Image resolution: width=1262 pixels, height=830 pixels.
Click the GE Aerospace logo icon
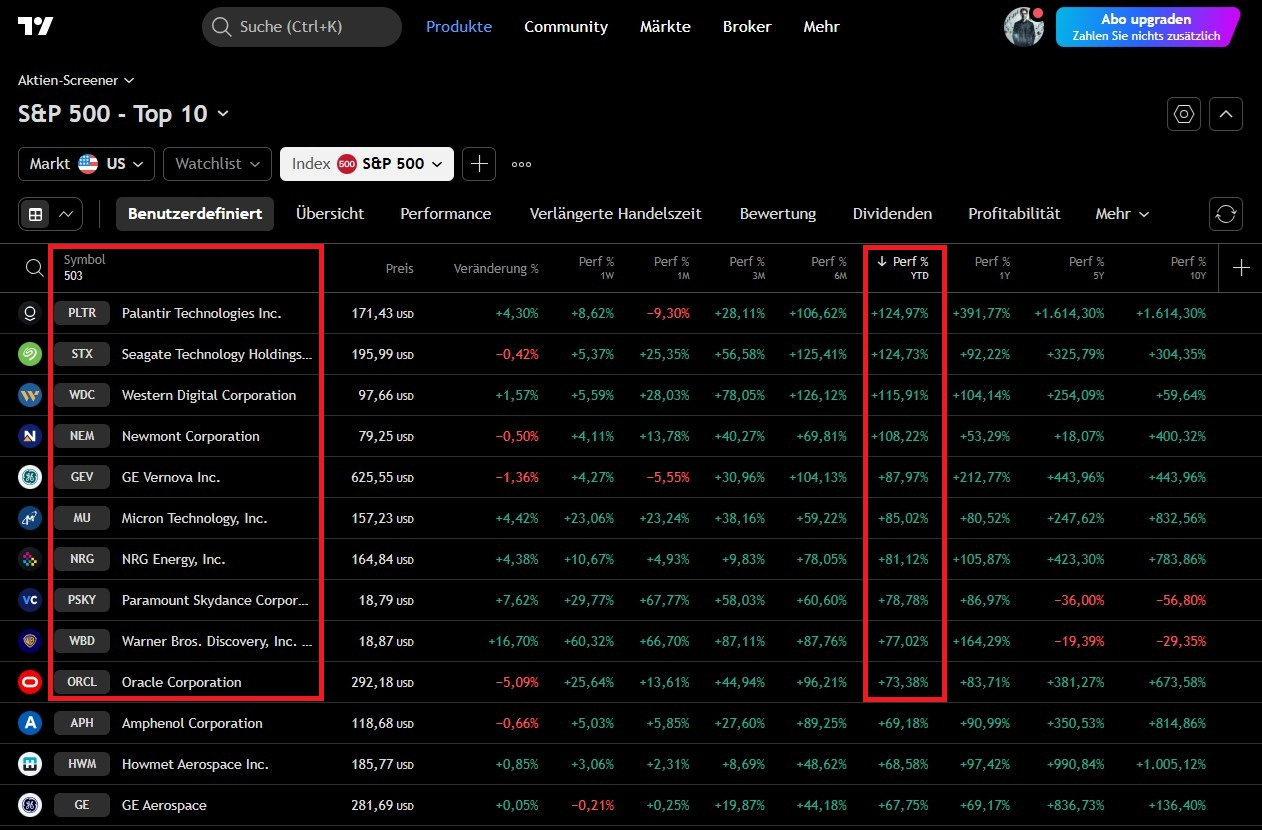tap(30, 805)
